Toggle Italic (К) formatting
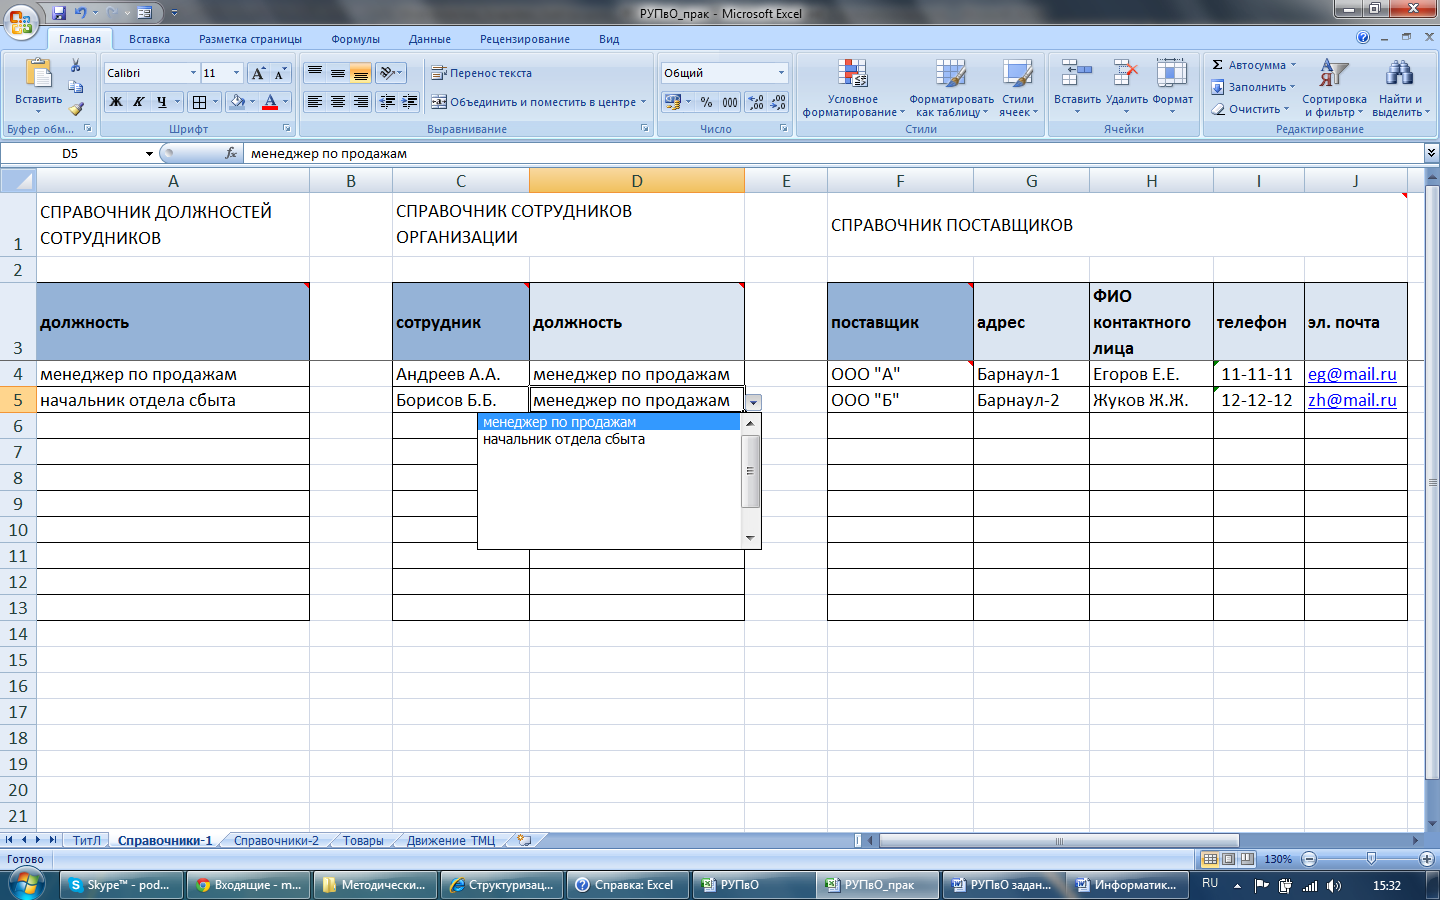 (x=139, y=102)
